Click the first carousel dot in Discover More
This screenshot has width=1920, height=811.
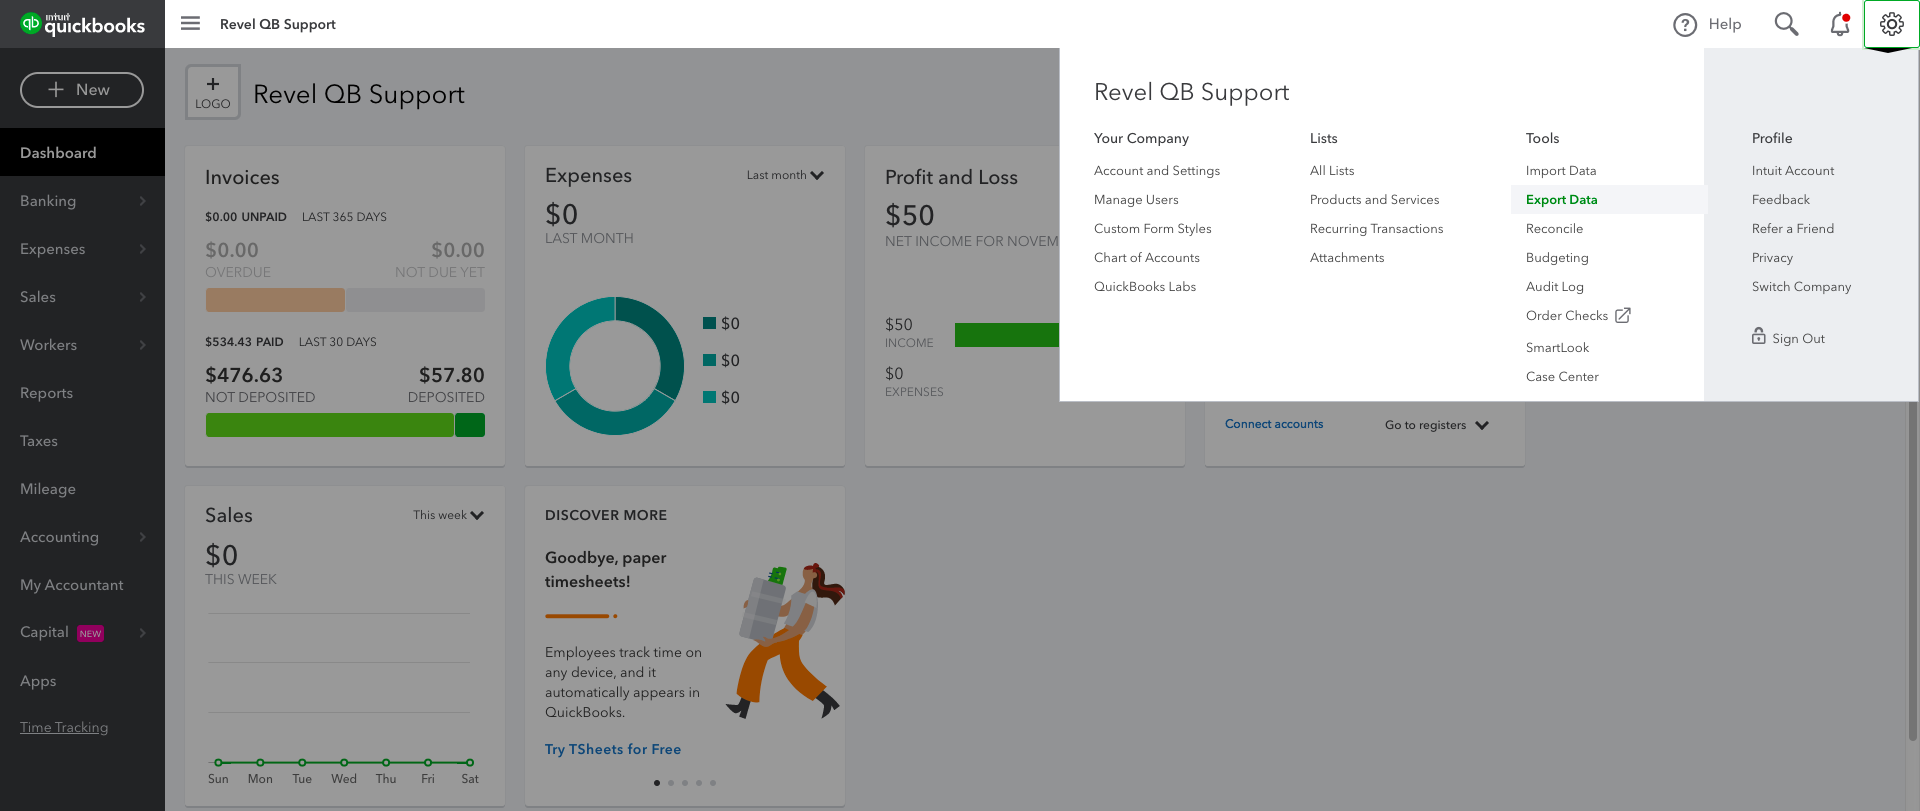click(657, 783)
